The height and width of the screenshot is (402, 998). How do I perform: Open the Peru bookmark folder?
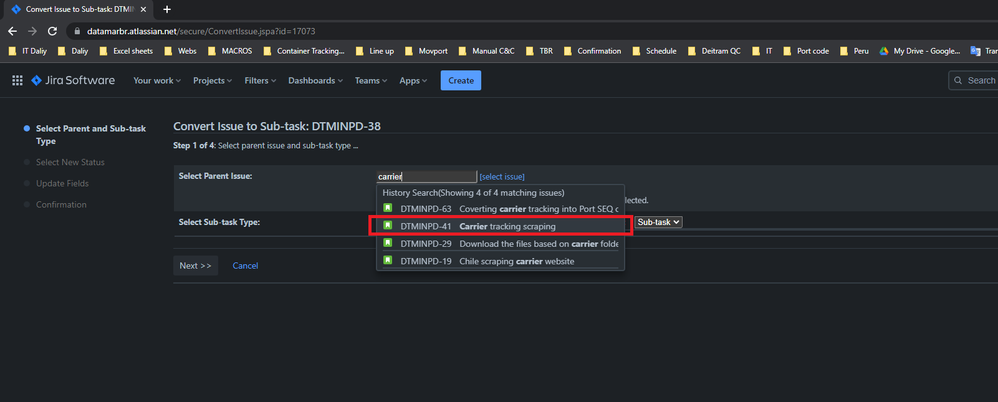(854, 51)
